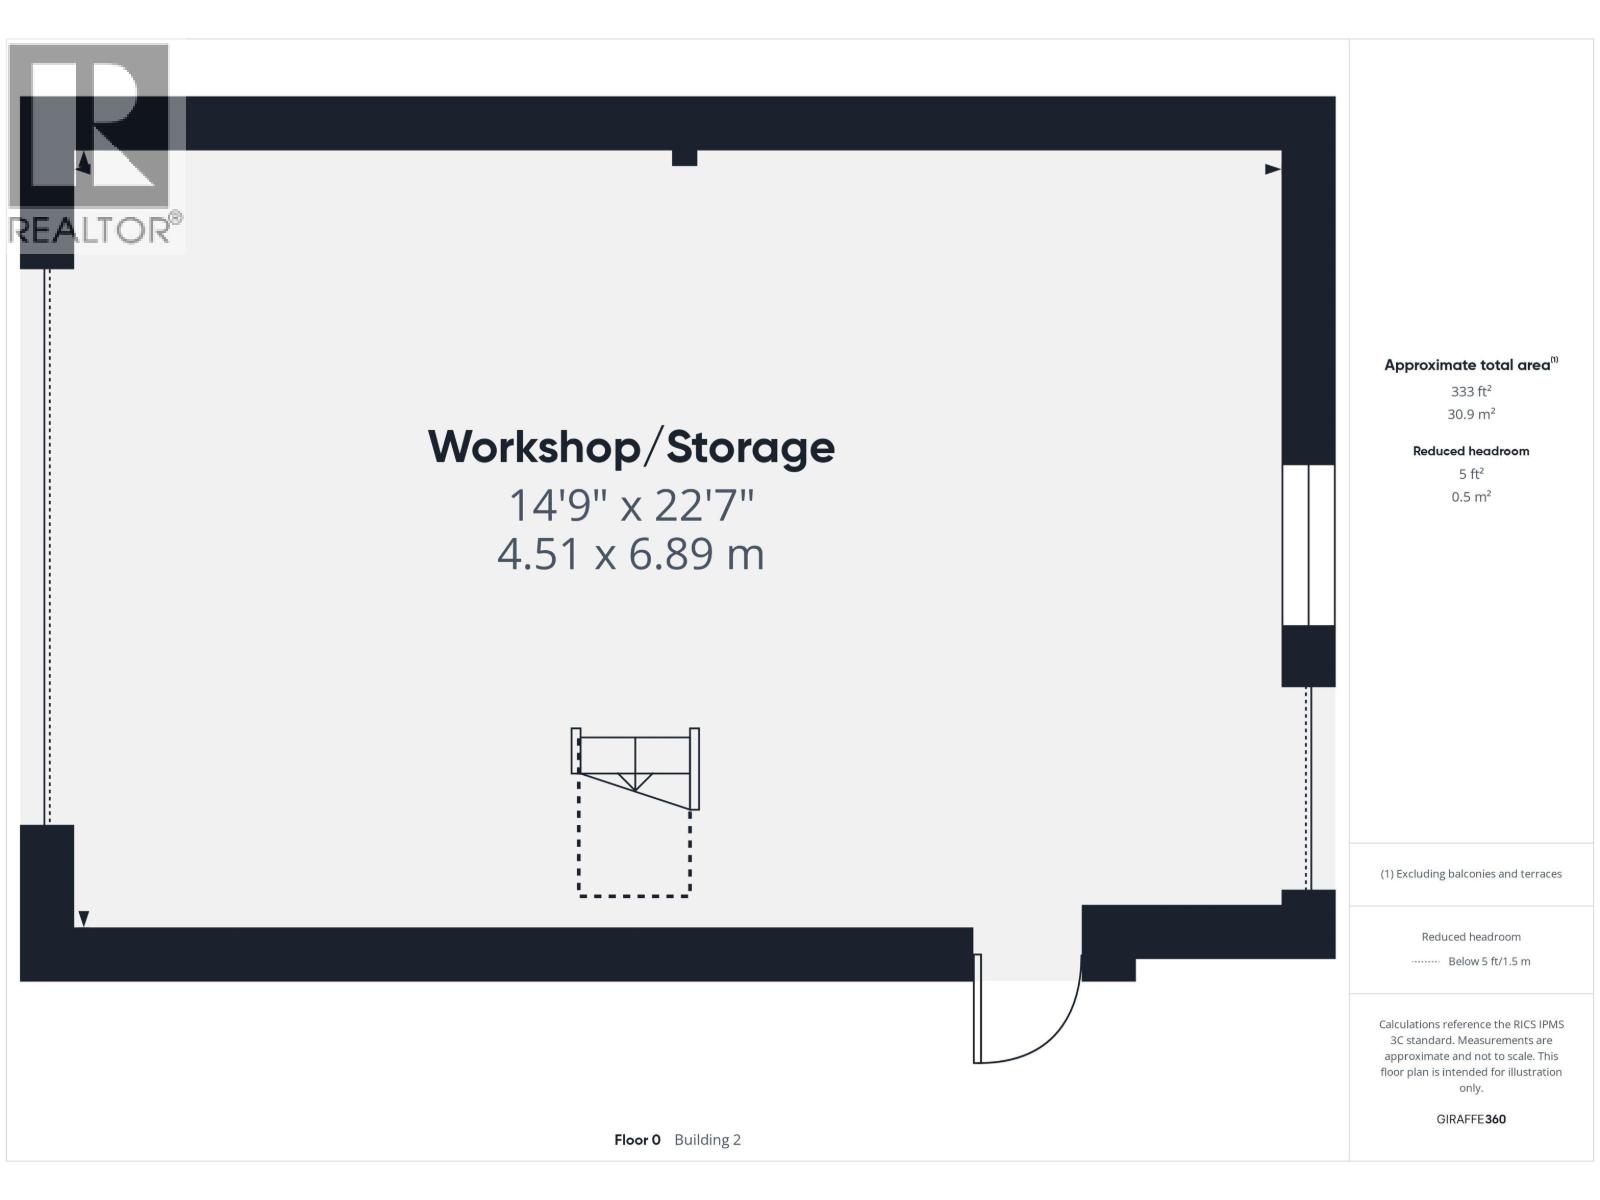Select the small wall notch on the top wall

click(684, 158)
